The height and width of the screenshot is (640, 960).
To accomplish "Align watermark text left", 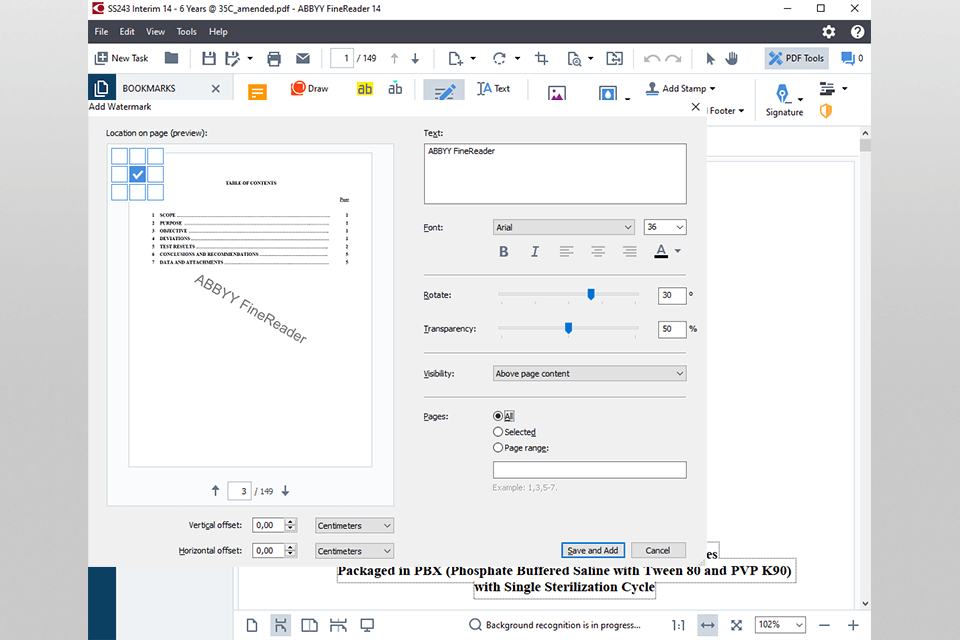I will 566,252.
